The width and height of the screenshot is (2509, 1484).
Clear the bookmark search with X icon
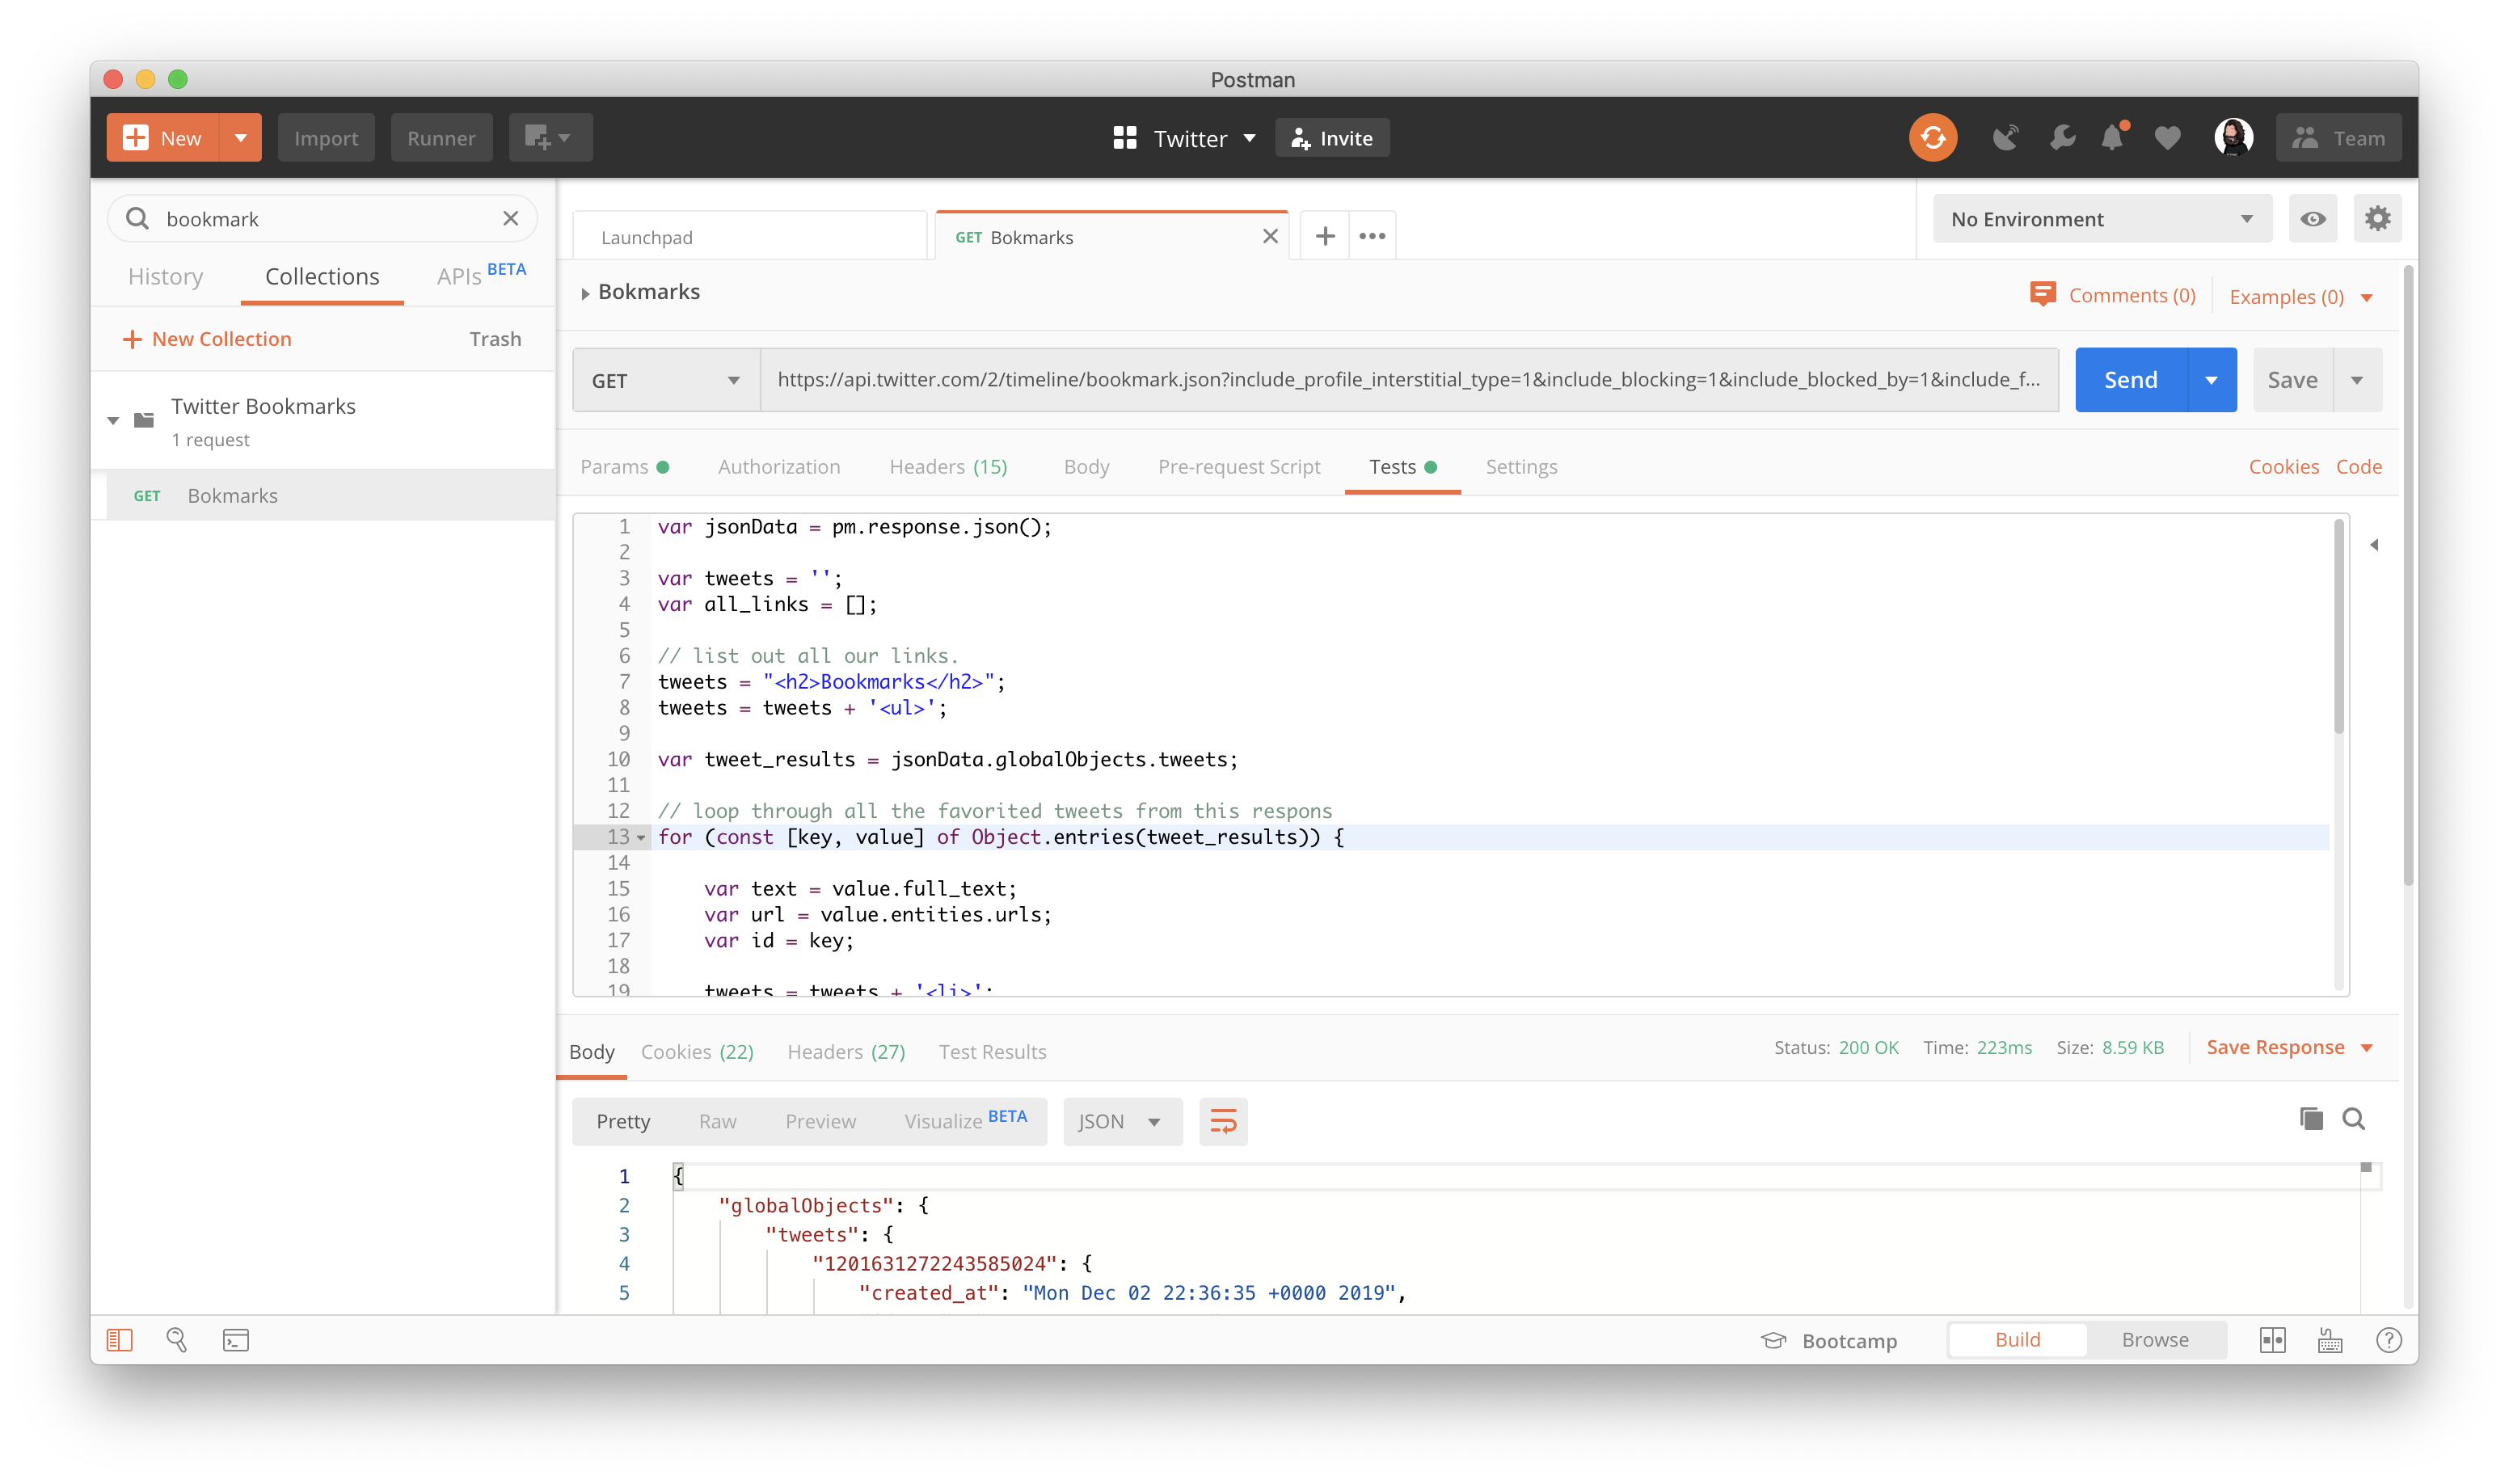click(510, 218)
